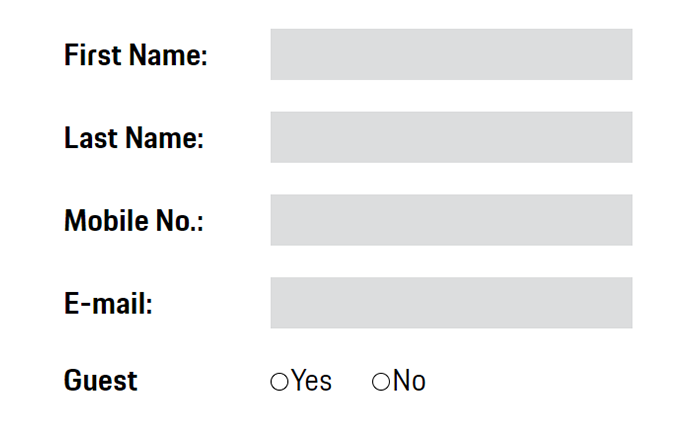700x435 pixels.
Task: Click the "No" option text
Action: coord(409,381)
